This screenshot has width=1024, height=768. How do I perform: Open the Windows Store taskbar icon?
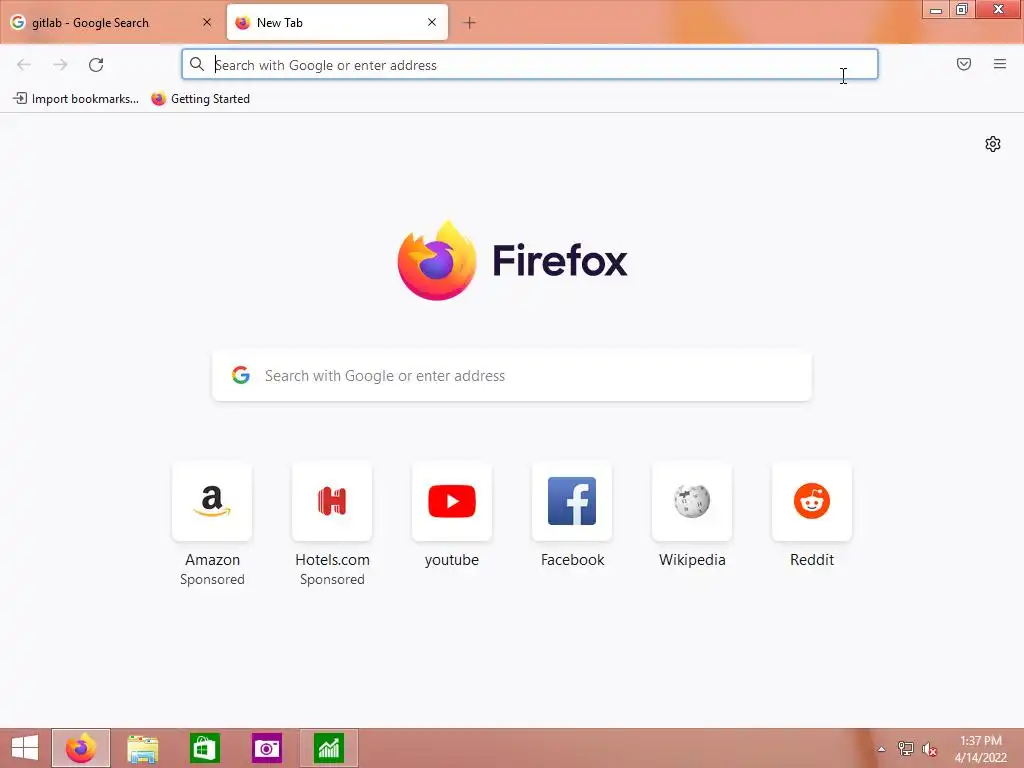[205, 748]
